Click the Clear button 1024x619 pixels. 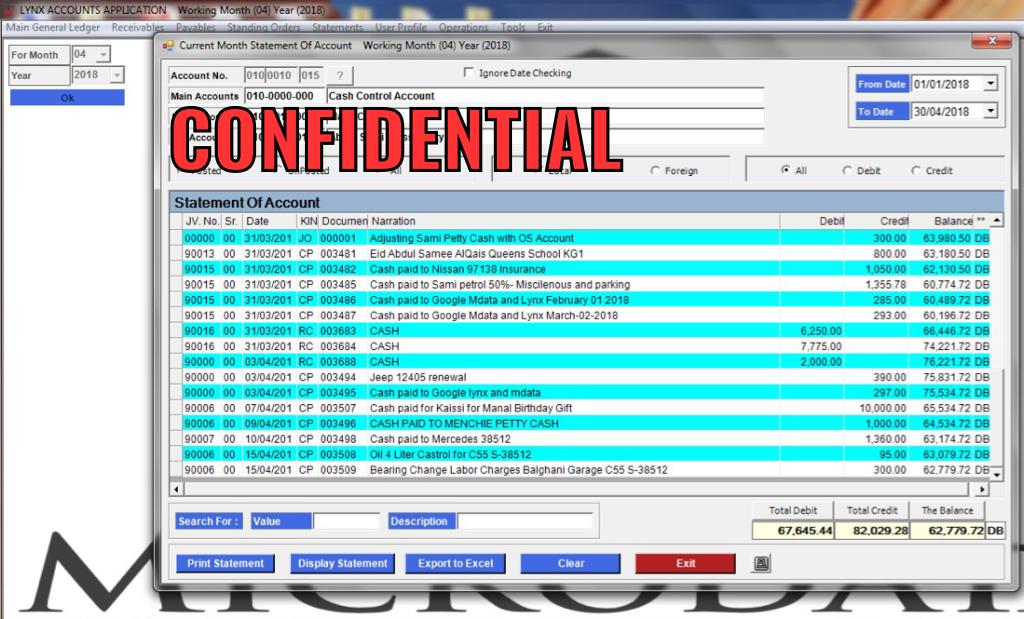(x=570, y=563)
